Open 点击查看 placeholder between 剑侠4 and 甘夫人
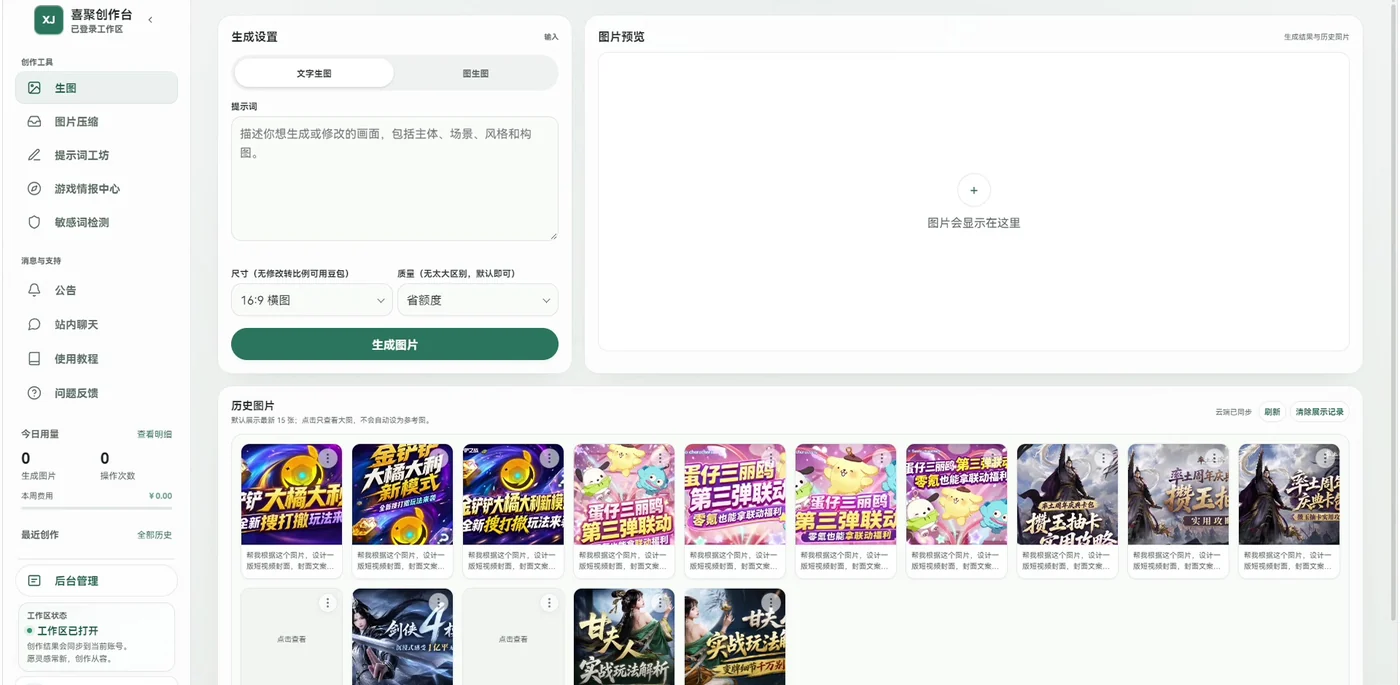The height and width of the screenshot is (685, 1400). pyautogui.click(x=513, y=637)
